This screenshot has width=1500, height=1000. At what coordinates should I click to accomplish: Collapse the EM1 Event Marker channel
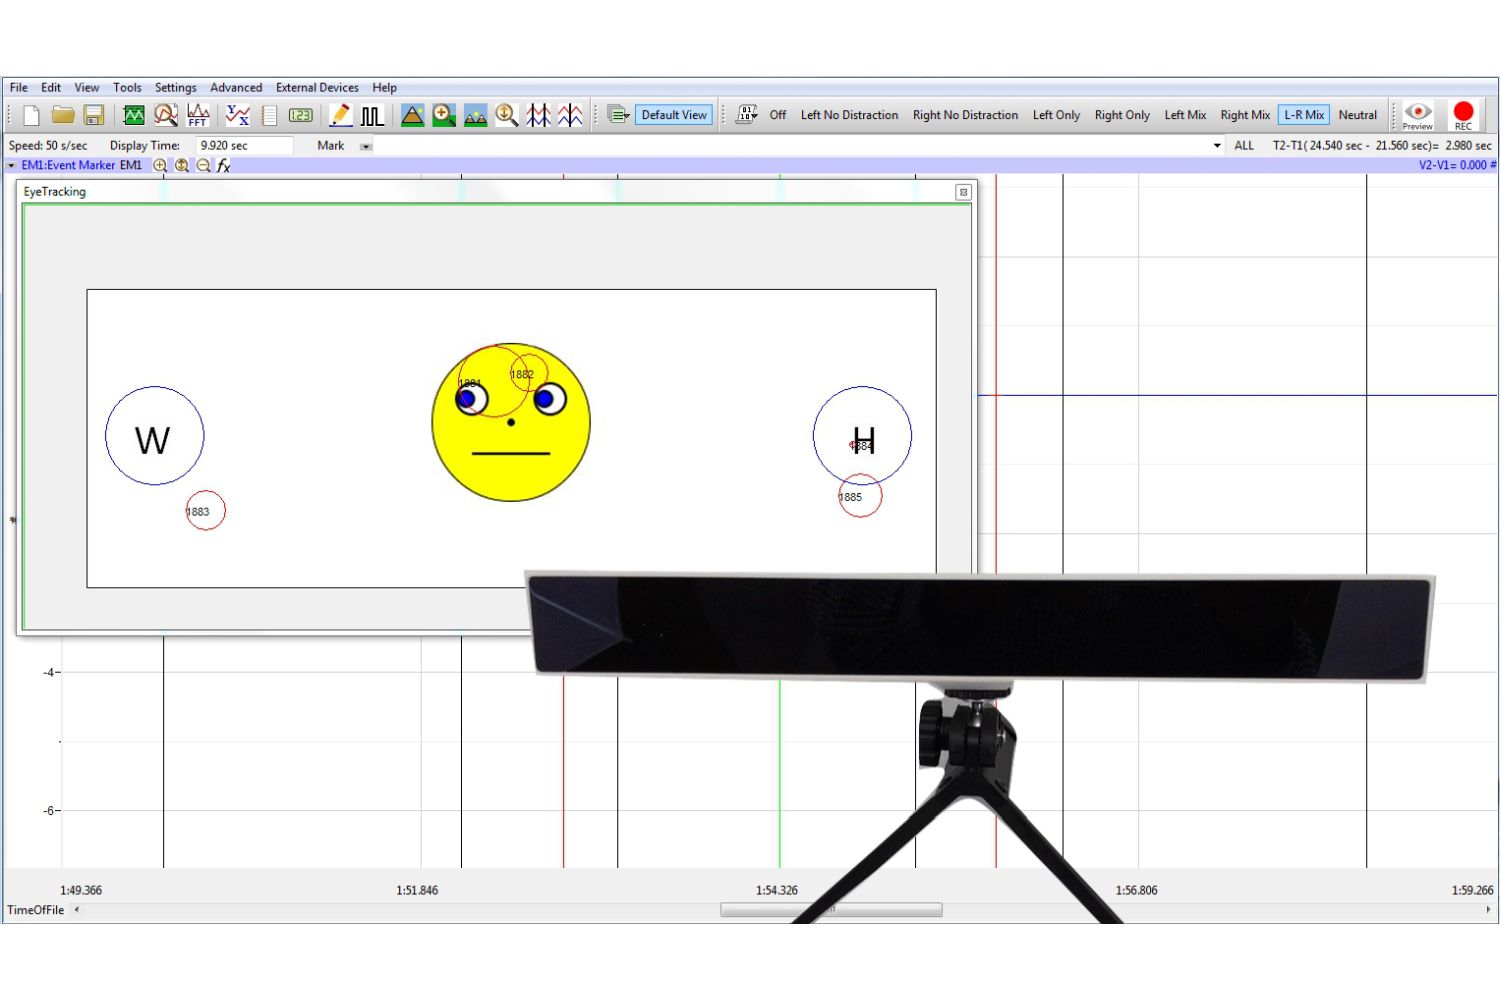pyautogui.click(x=11, y=166)
